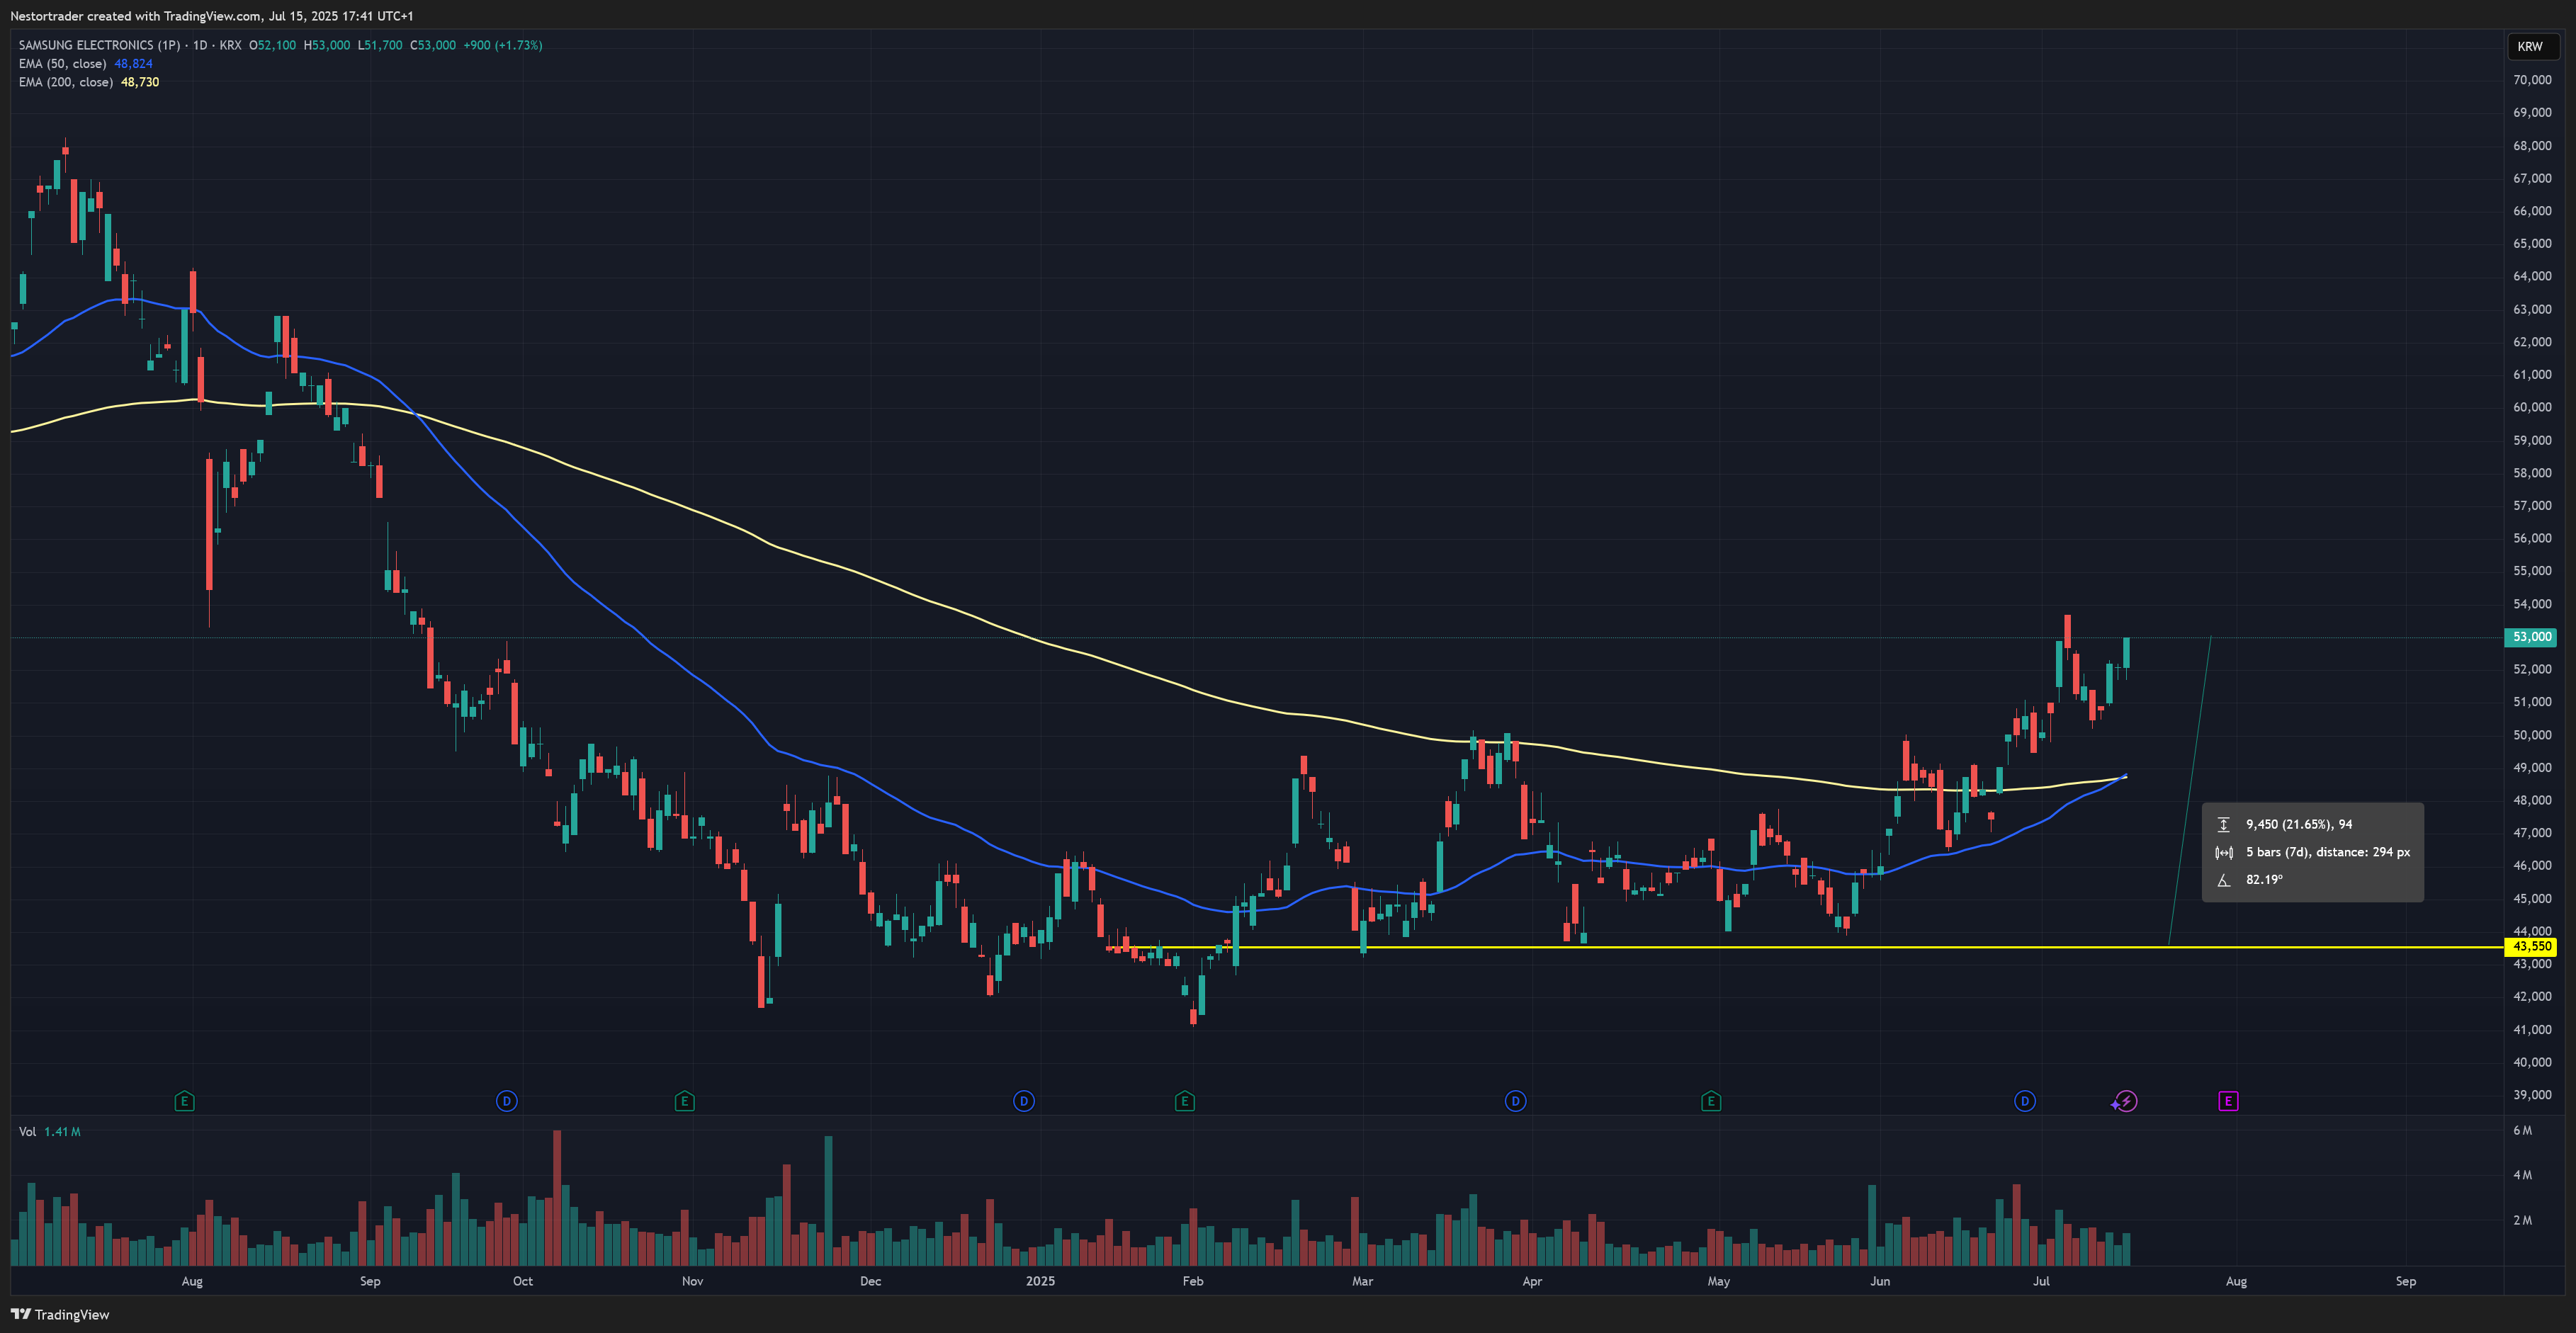2576x1333 pixels.
Task: Click the dividend "D" marker below October
Action: [x=506, y=1101]
